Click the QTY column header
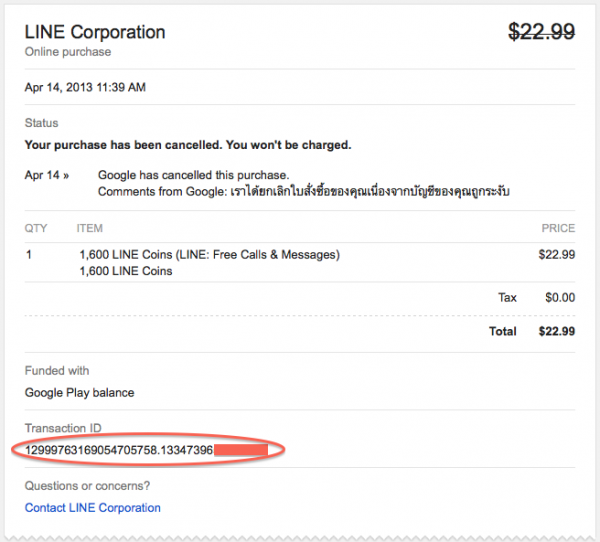This screenshot has height=542, width=600. coord(36,229)
